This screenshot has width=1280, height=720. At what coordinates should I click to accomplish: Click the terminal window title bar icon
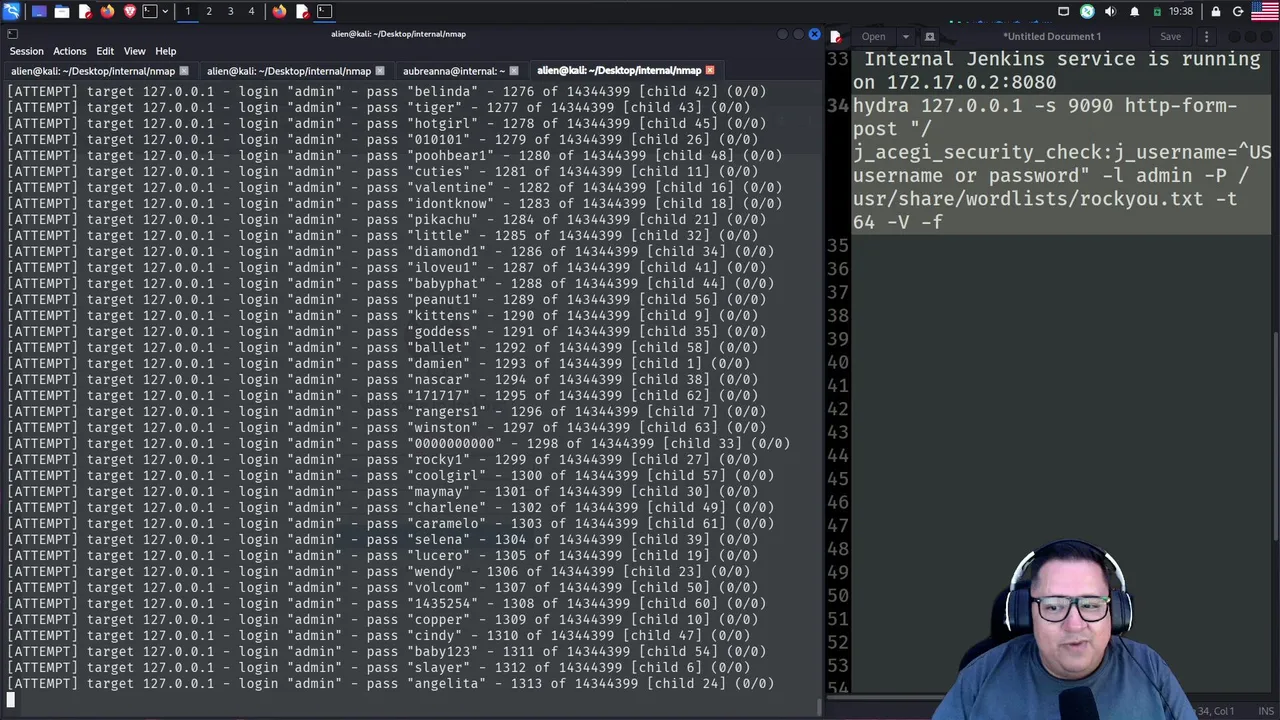pyautogui.click(x=13, y=34)
